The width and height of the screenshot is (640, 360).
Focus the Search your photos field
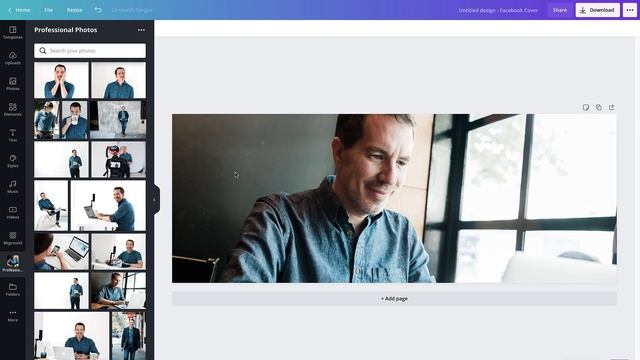(x=90, y=51)
